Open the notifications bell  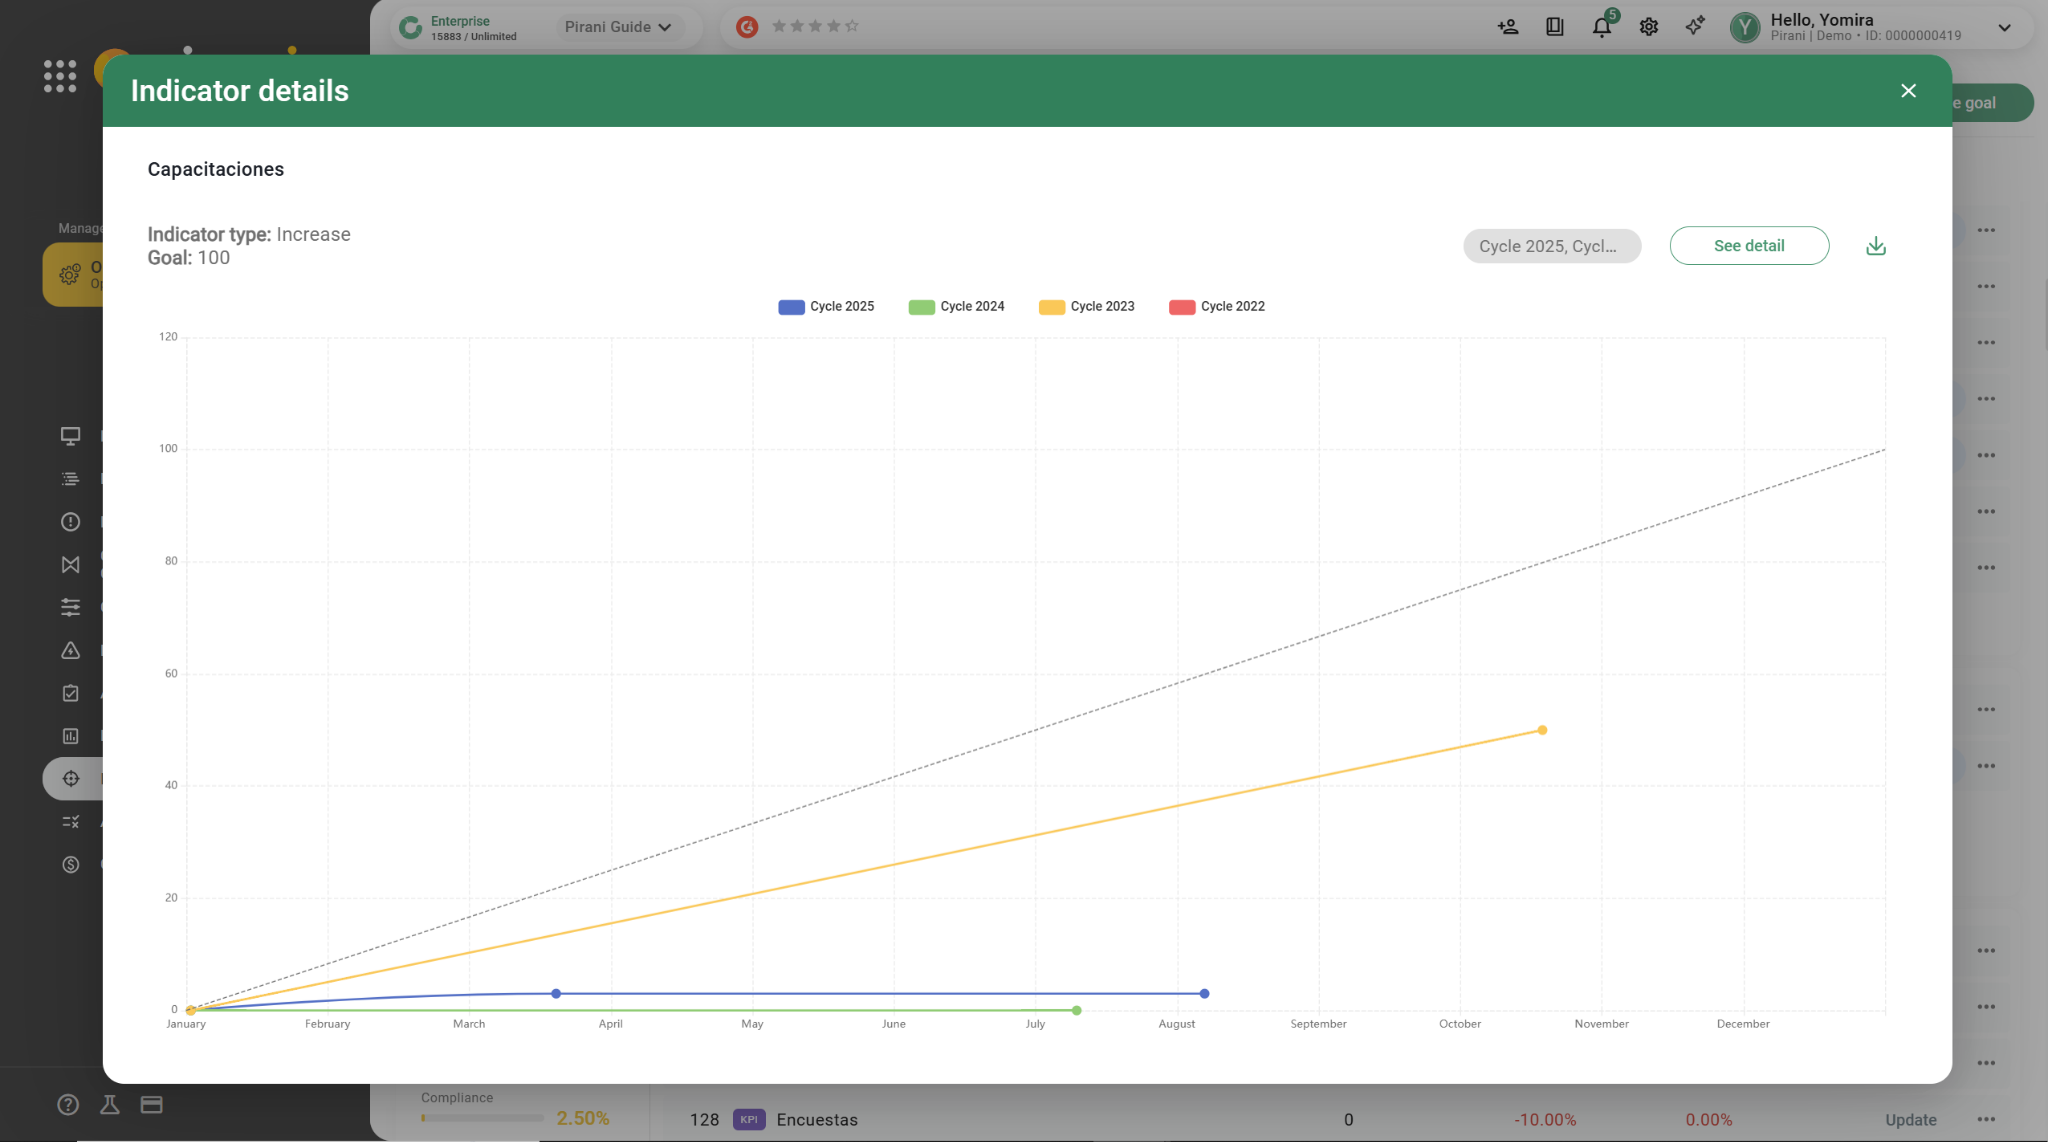[x=1601, y=27]
